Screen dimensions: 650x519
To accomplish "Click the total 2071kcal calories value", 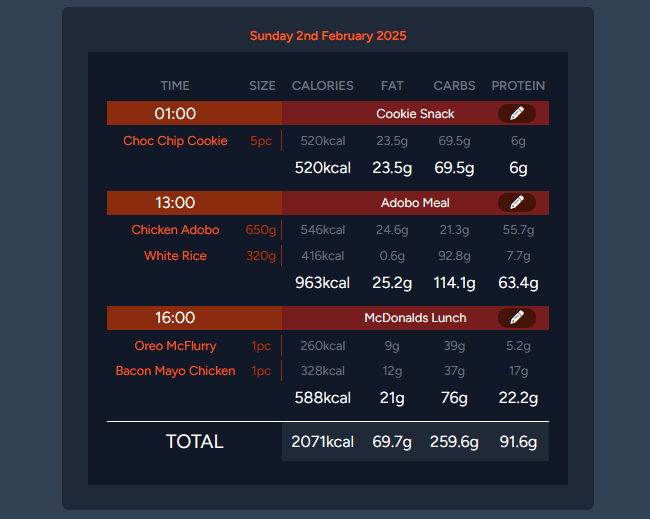I will click(x=322, y=442).
